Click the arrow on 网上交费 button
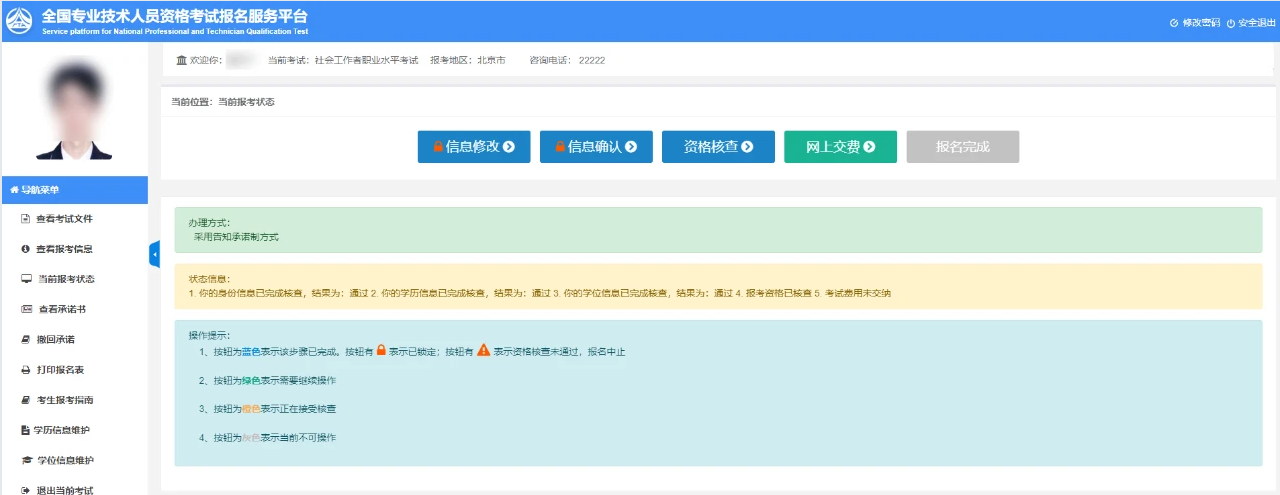 click(868, 147)
